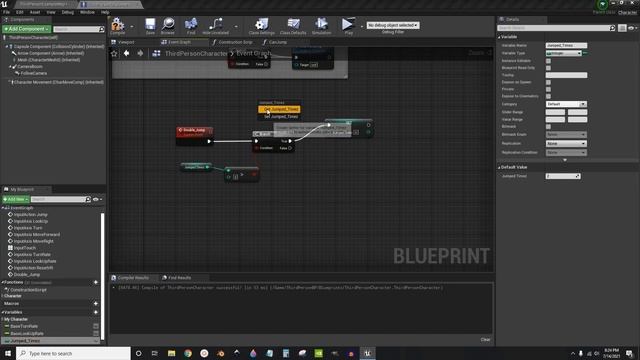The width and height of the screenshot is (640, 360).
Task: Select Get Jumped_Times option
Action: click(280, 109)
